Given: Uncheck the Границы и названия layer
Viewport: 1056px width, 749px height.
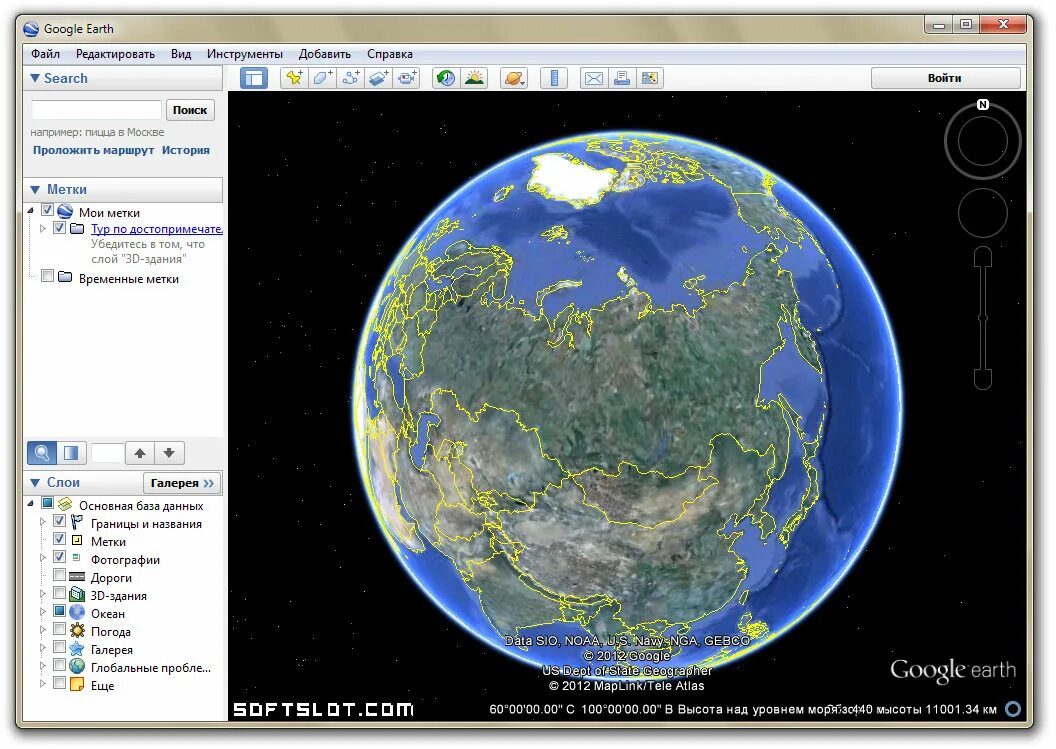Looking at the screenshot, I should (x=59, y=521).
